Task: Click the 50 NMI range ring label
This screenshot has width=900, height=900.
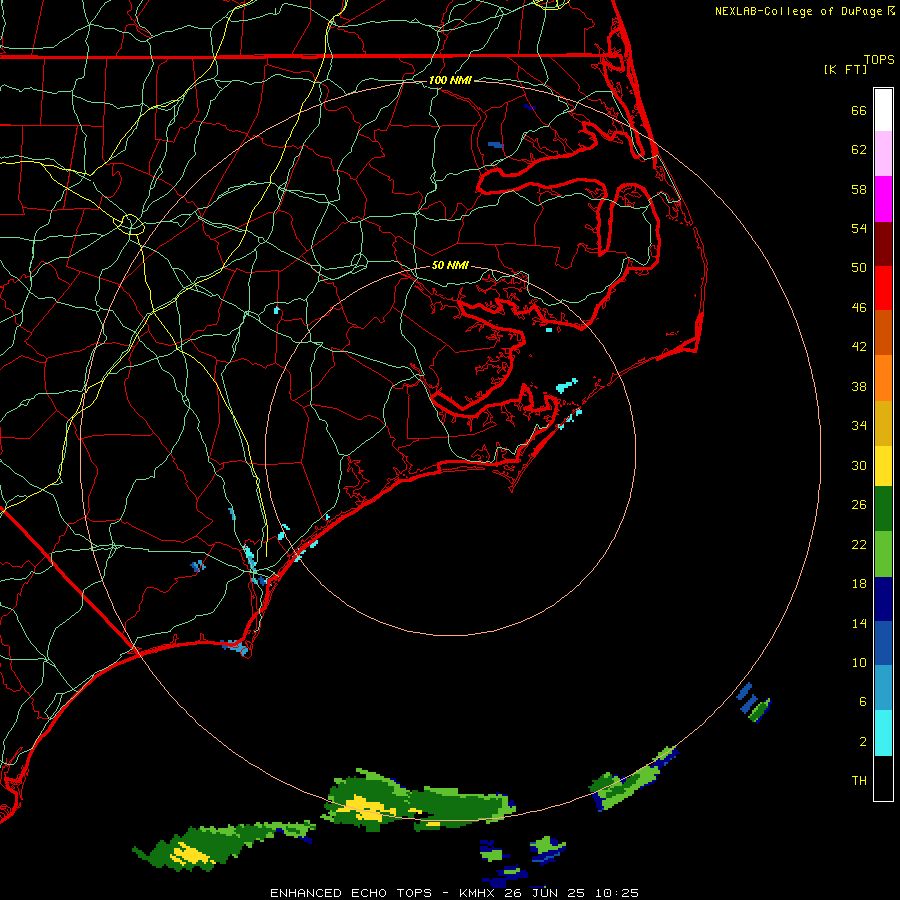Action: point(449,265)
